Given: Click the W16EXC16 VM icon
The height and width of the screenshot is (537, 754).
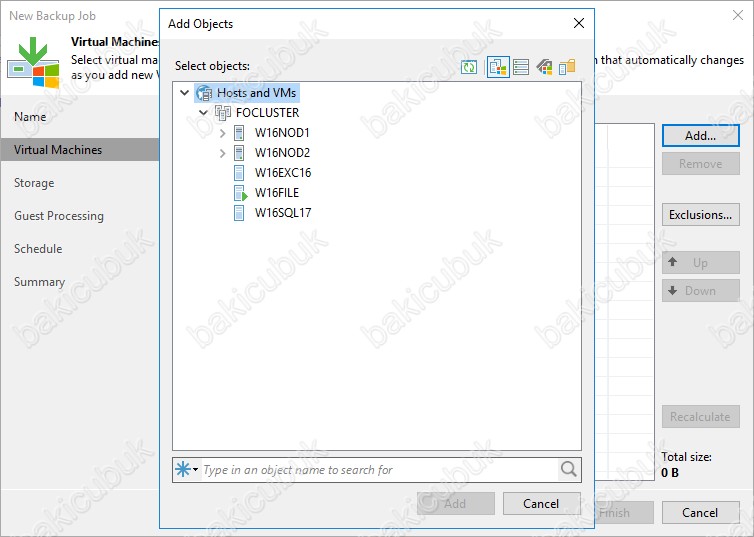Looking at the screenshot, I should [x=239, y=173].
